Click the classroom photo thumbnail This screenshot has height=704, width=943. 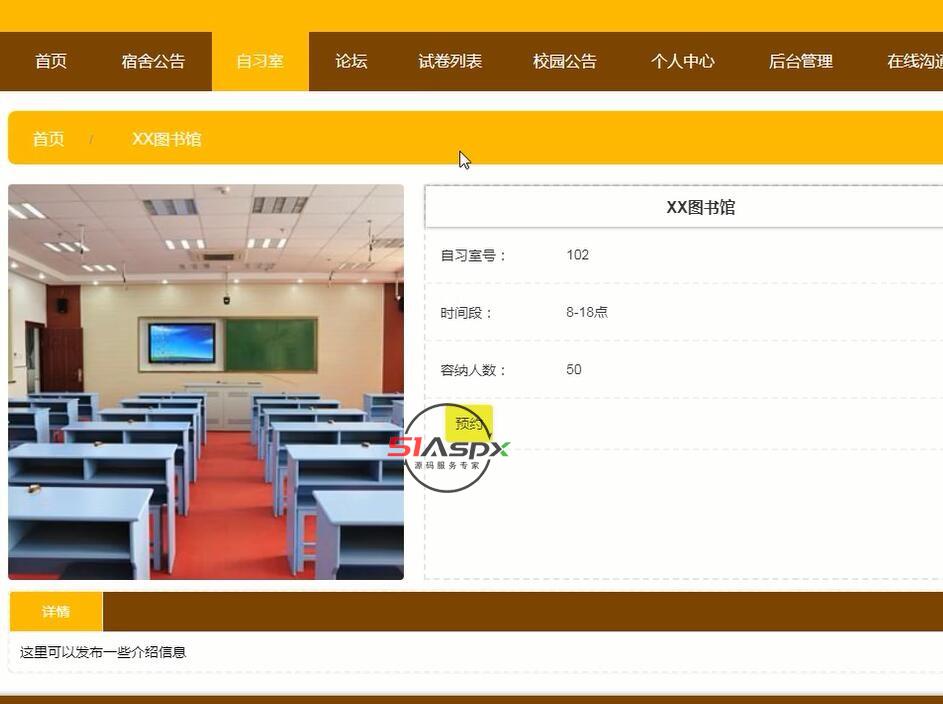tap(206, 382)
